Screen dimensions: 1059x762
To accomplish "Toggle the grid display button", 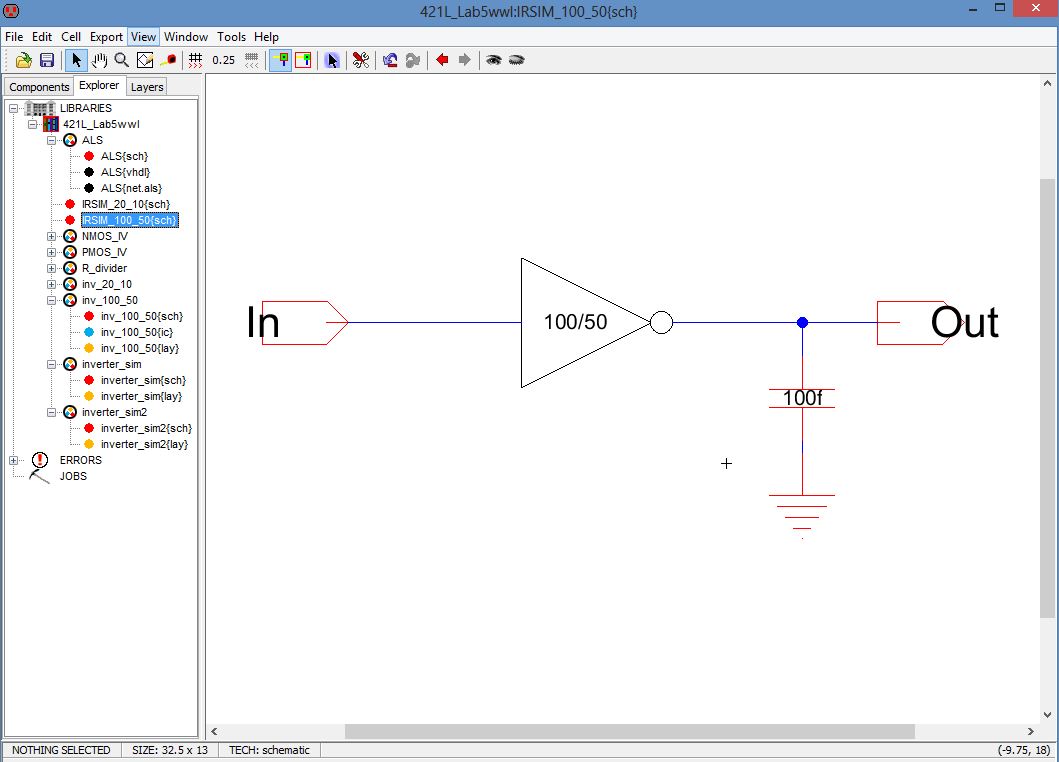I will click(x=196, y=60).
